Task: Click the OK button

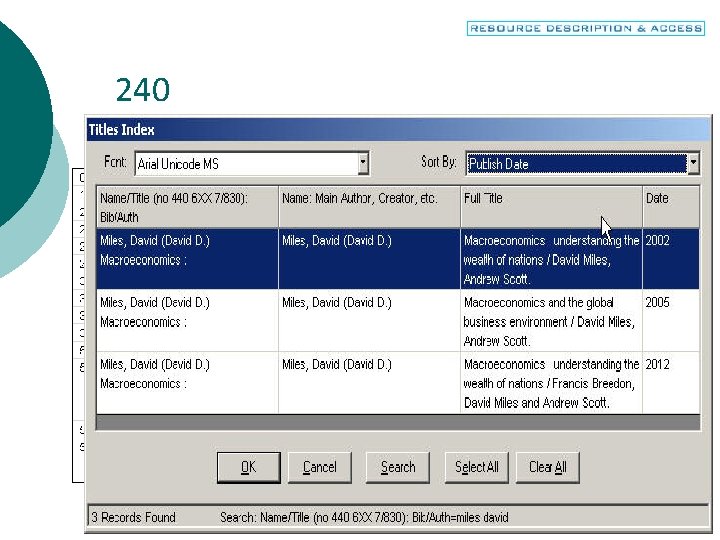Action: (x=248, y=467)
